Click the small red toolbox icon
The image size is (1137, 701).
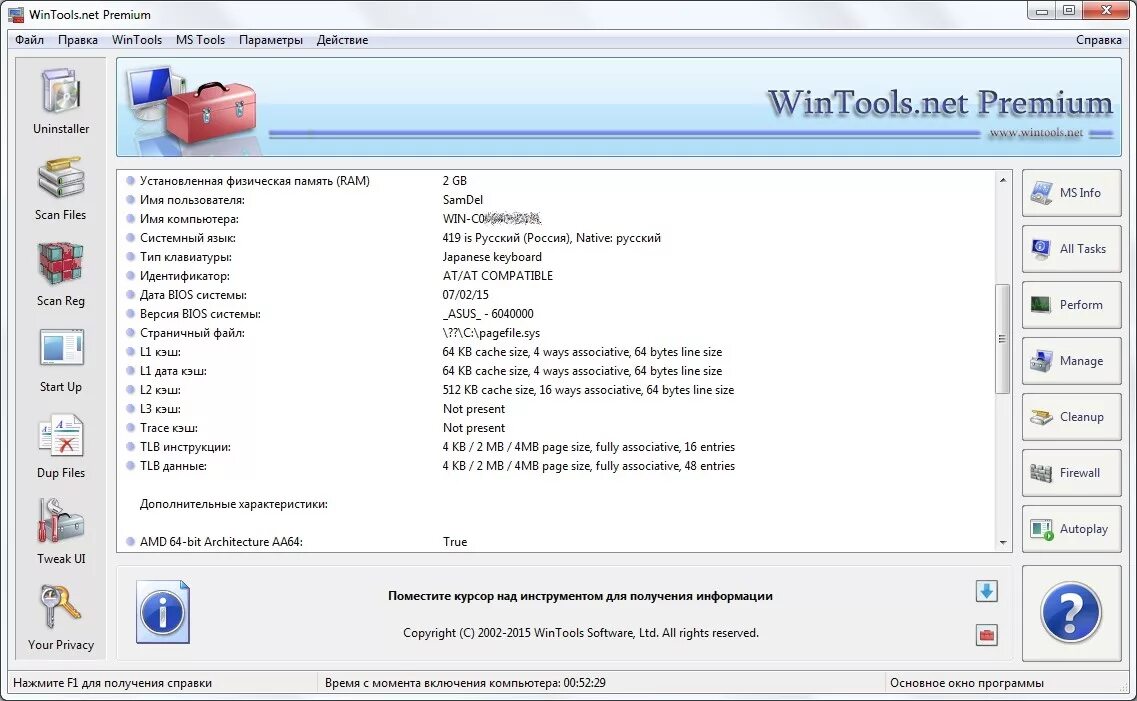click(986, 635)
